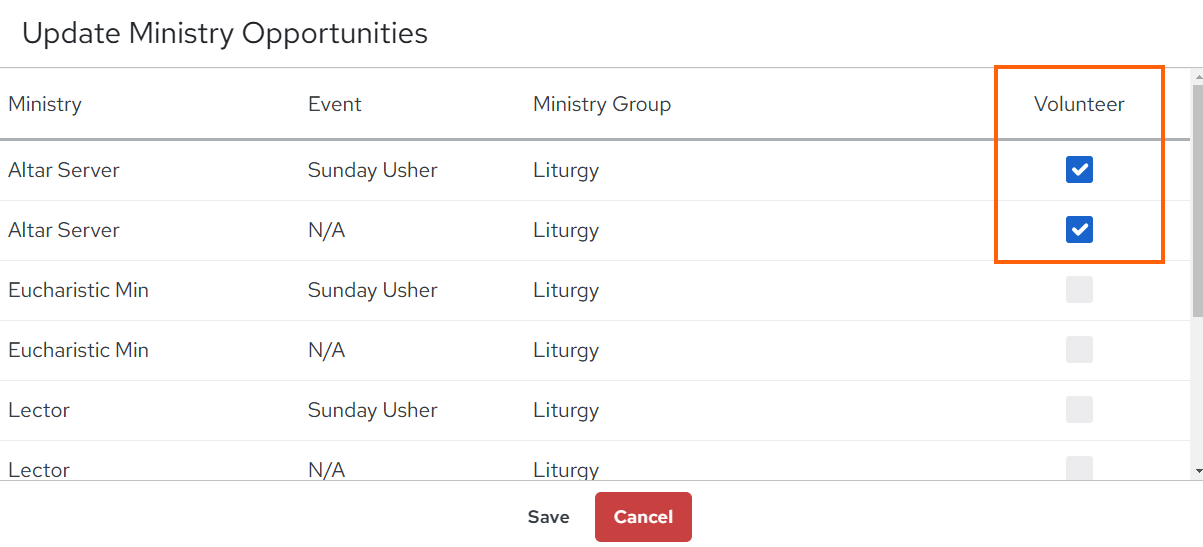Click the red Cancel button
Viewport: 1203px width, 547px height.
643,517
